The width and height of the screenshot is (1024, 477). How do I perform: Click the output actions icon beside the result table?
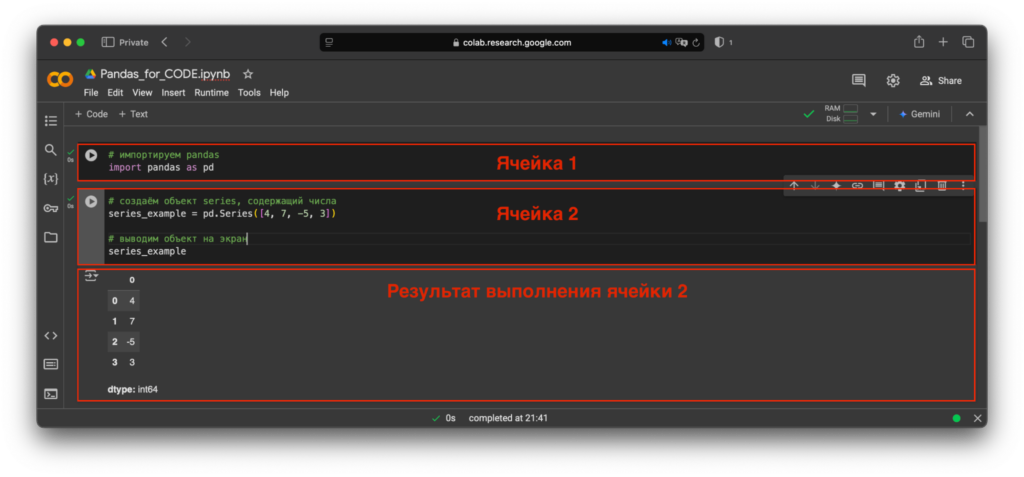tap(91, 276)
